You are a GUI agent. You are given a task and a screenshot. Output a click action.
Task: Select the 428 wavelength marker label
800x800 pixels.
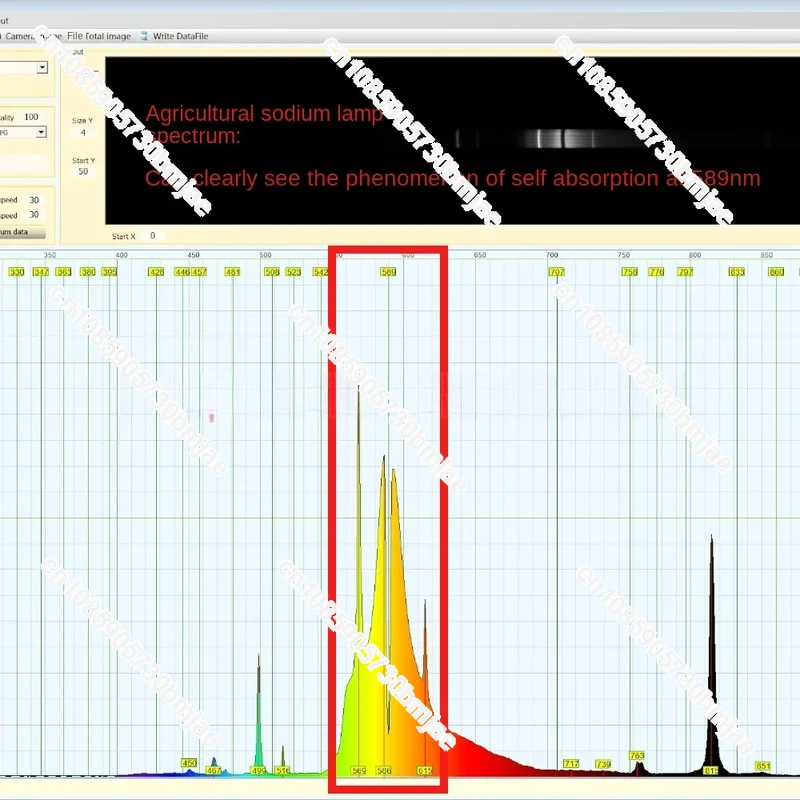click(x=156, y=272)
